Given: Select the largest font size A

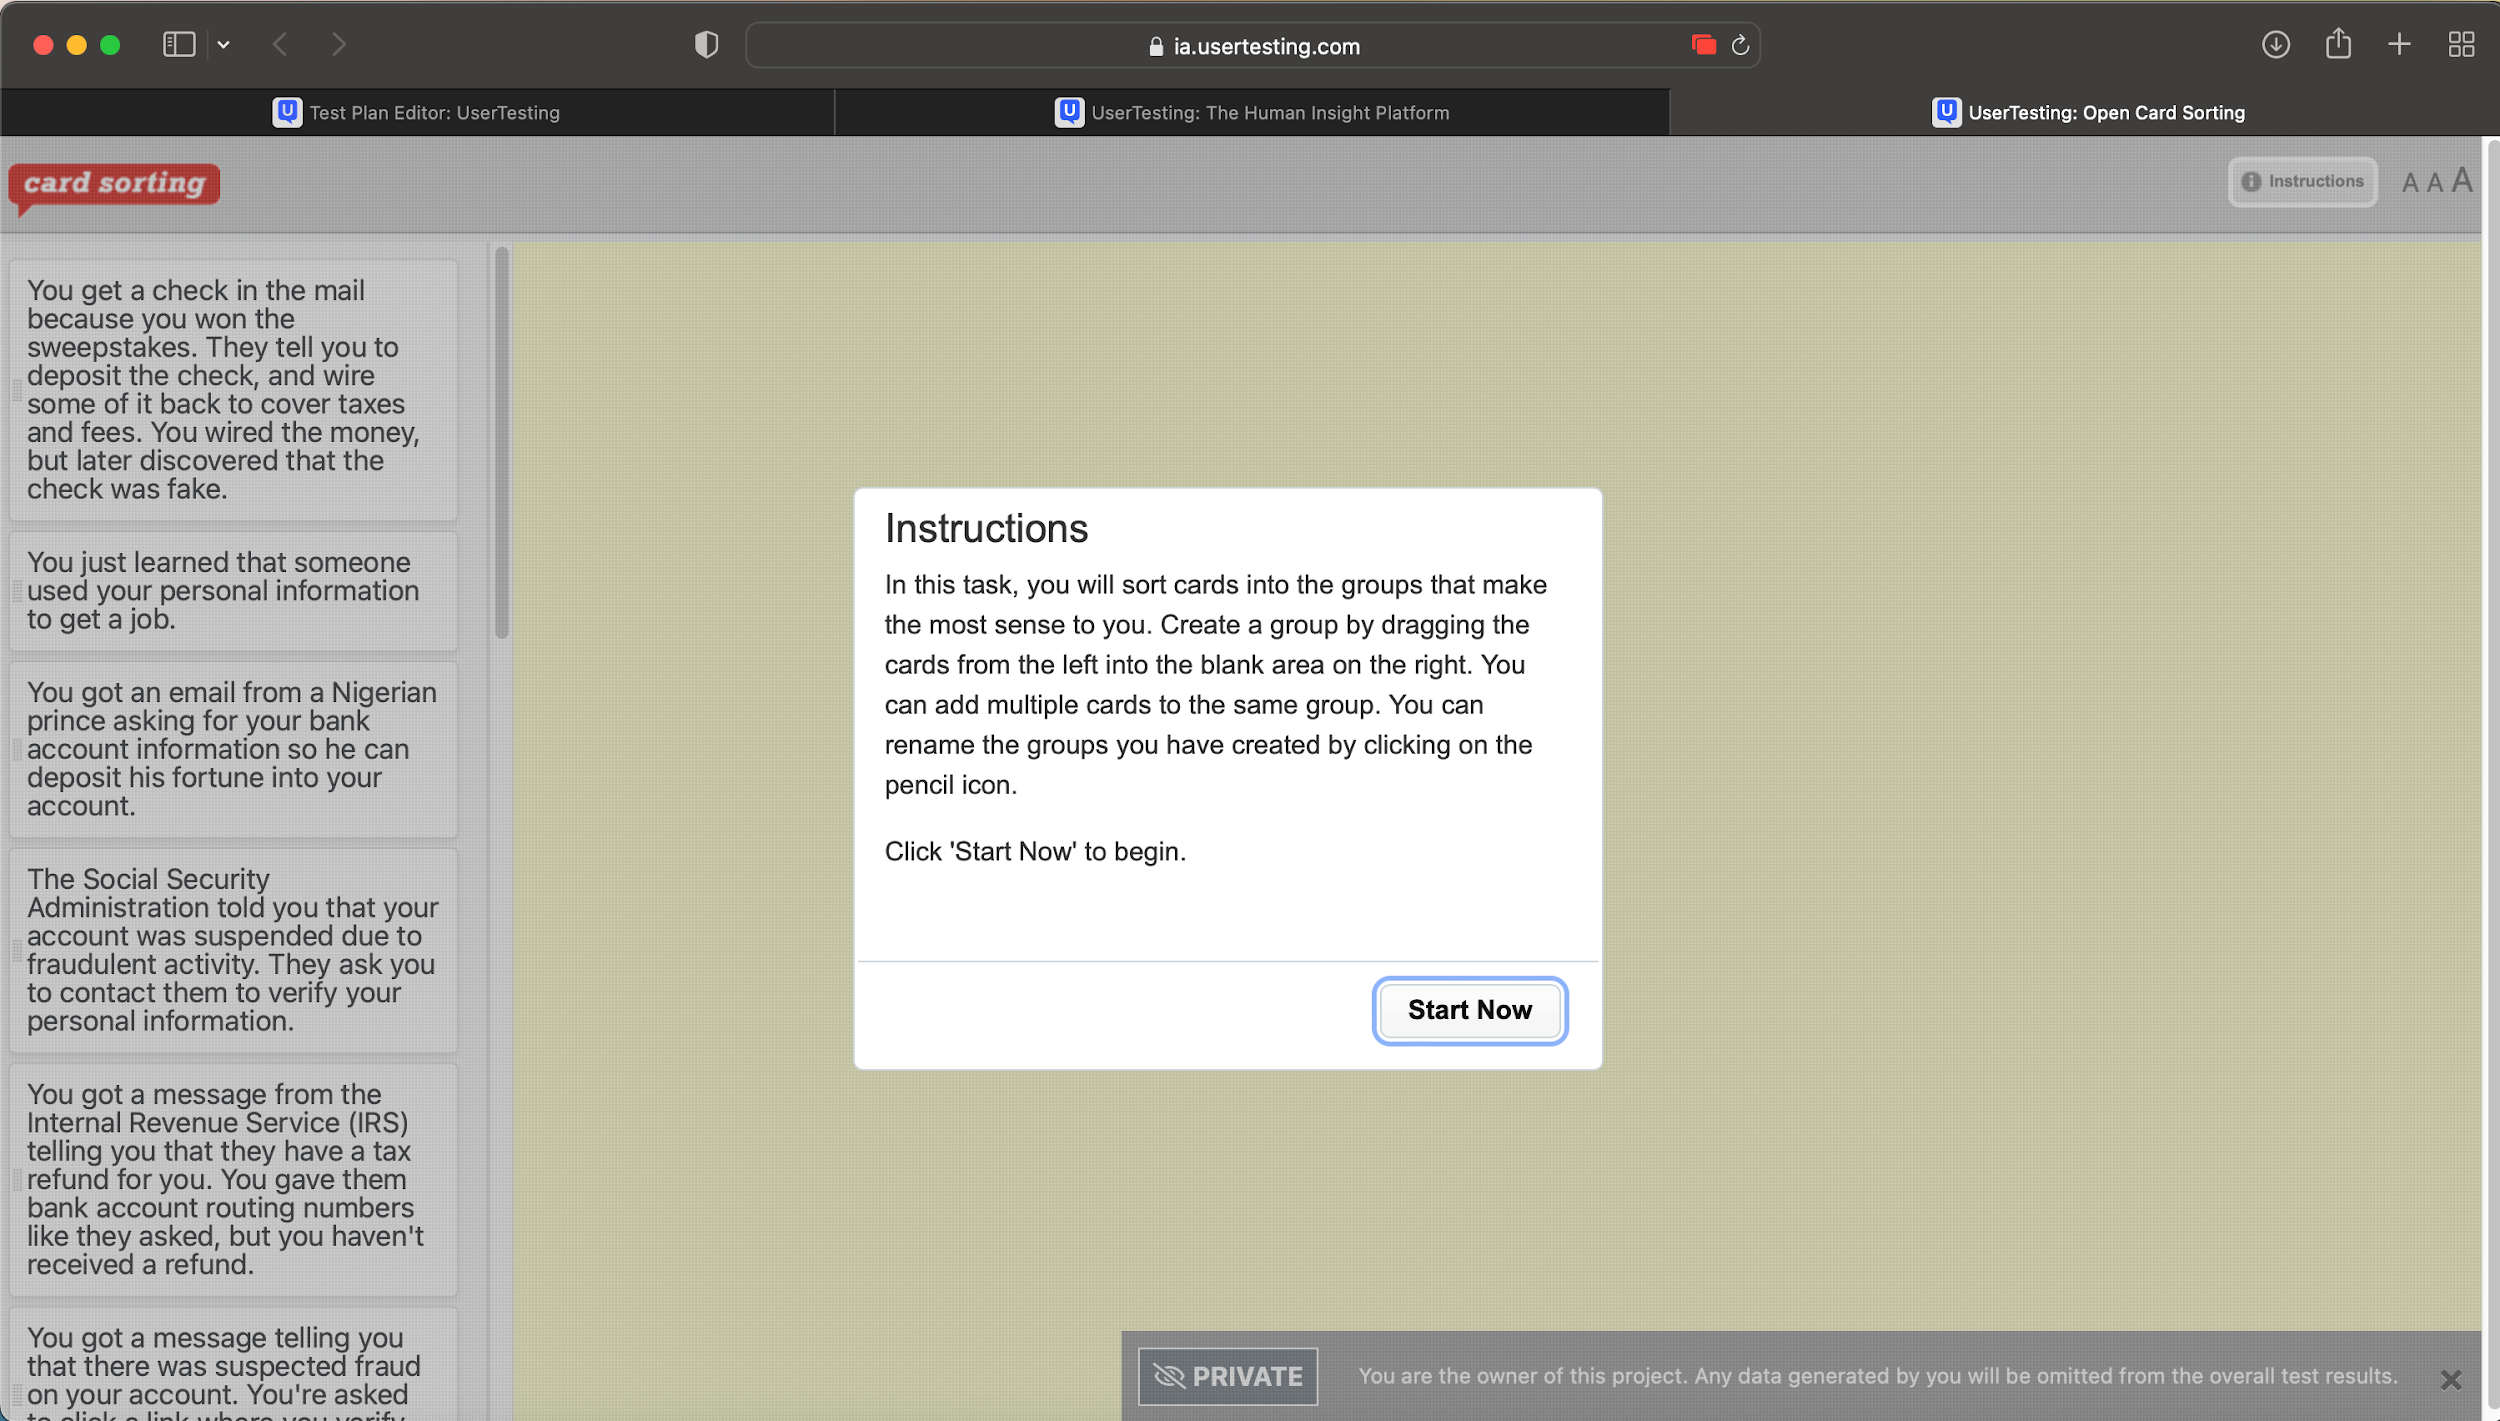Looking at the screenshot, I should tap(2461, 181).
